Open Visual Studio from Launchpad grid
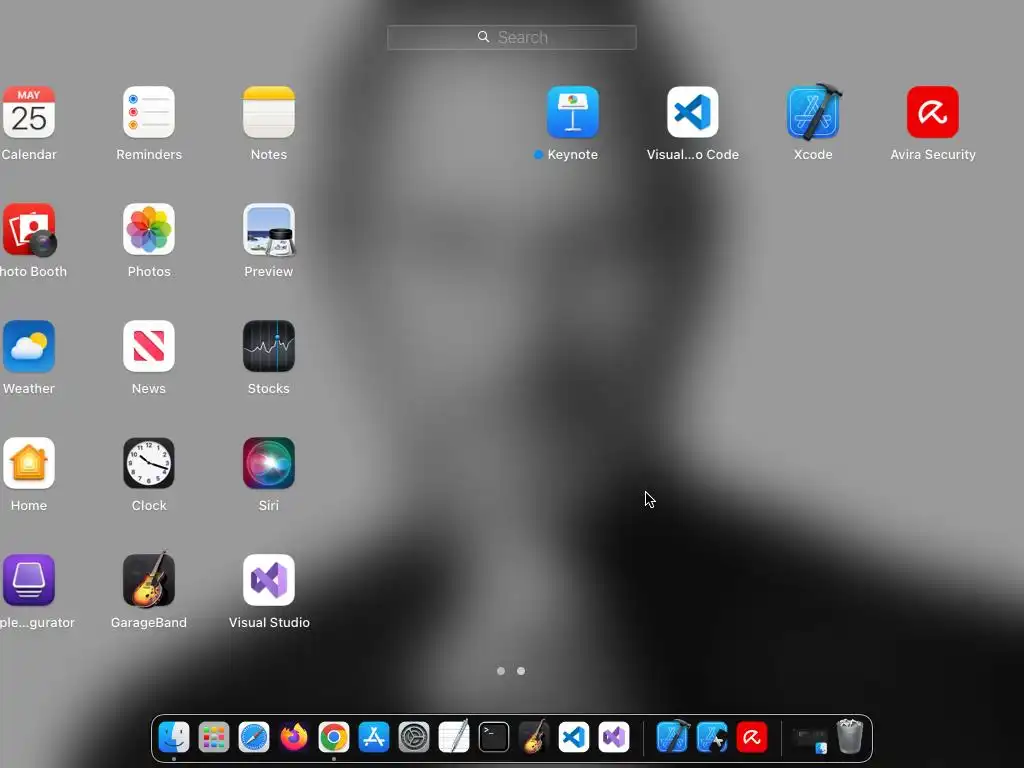Screen dimensions: 1024x768 pos(269,580)
